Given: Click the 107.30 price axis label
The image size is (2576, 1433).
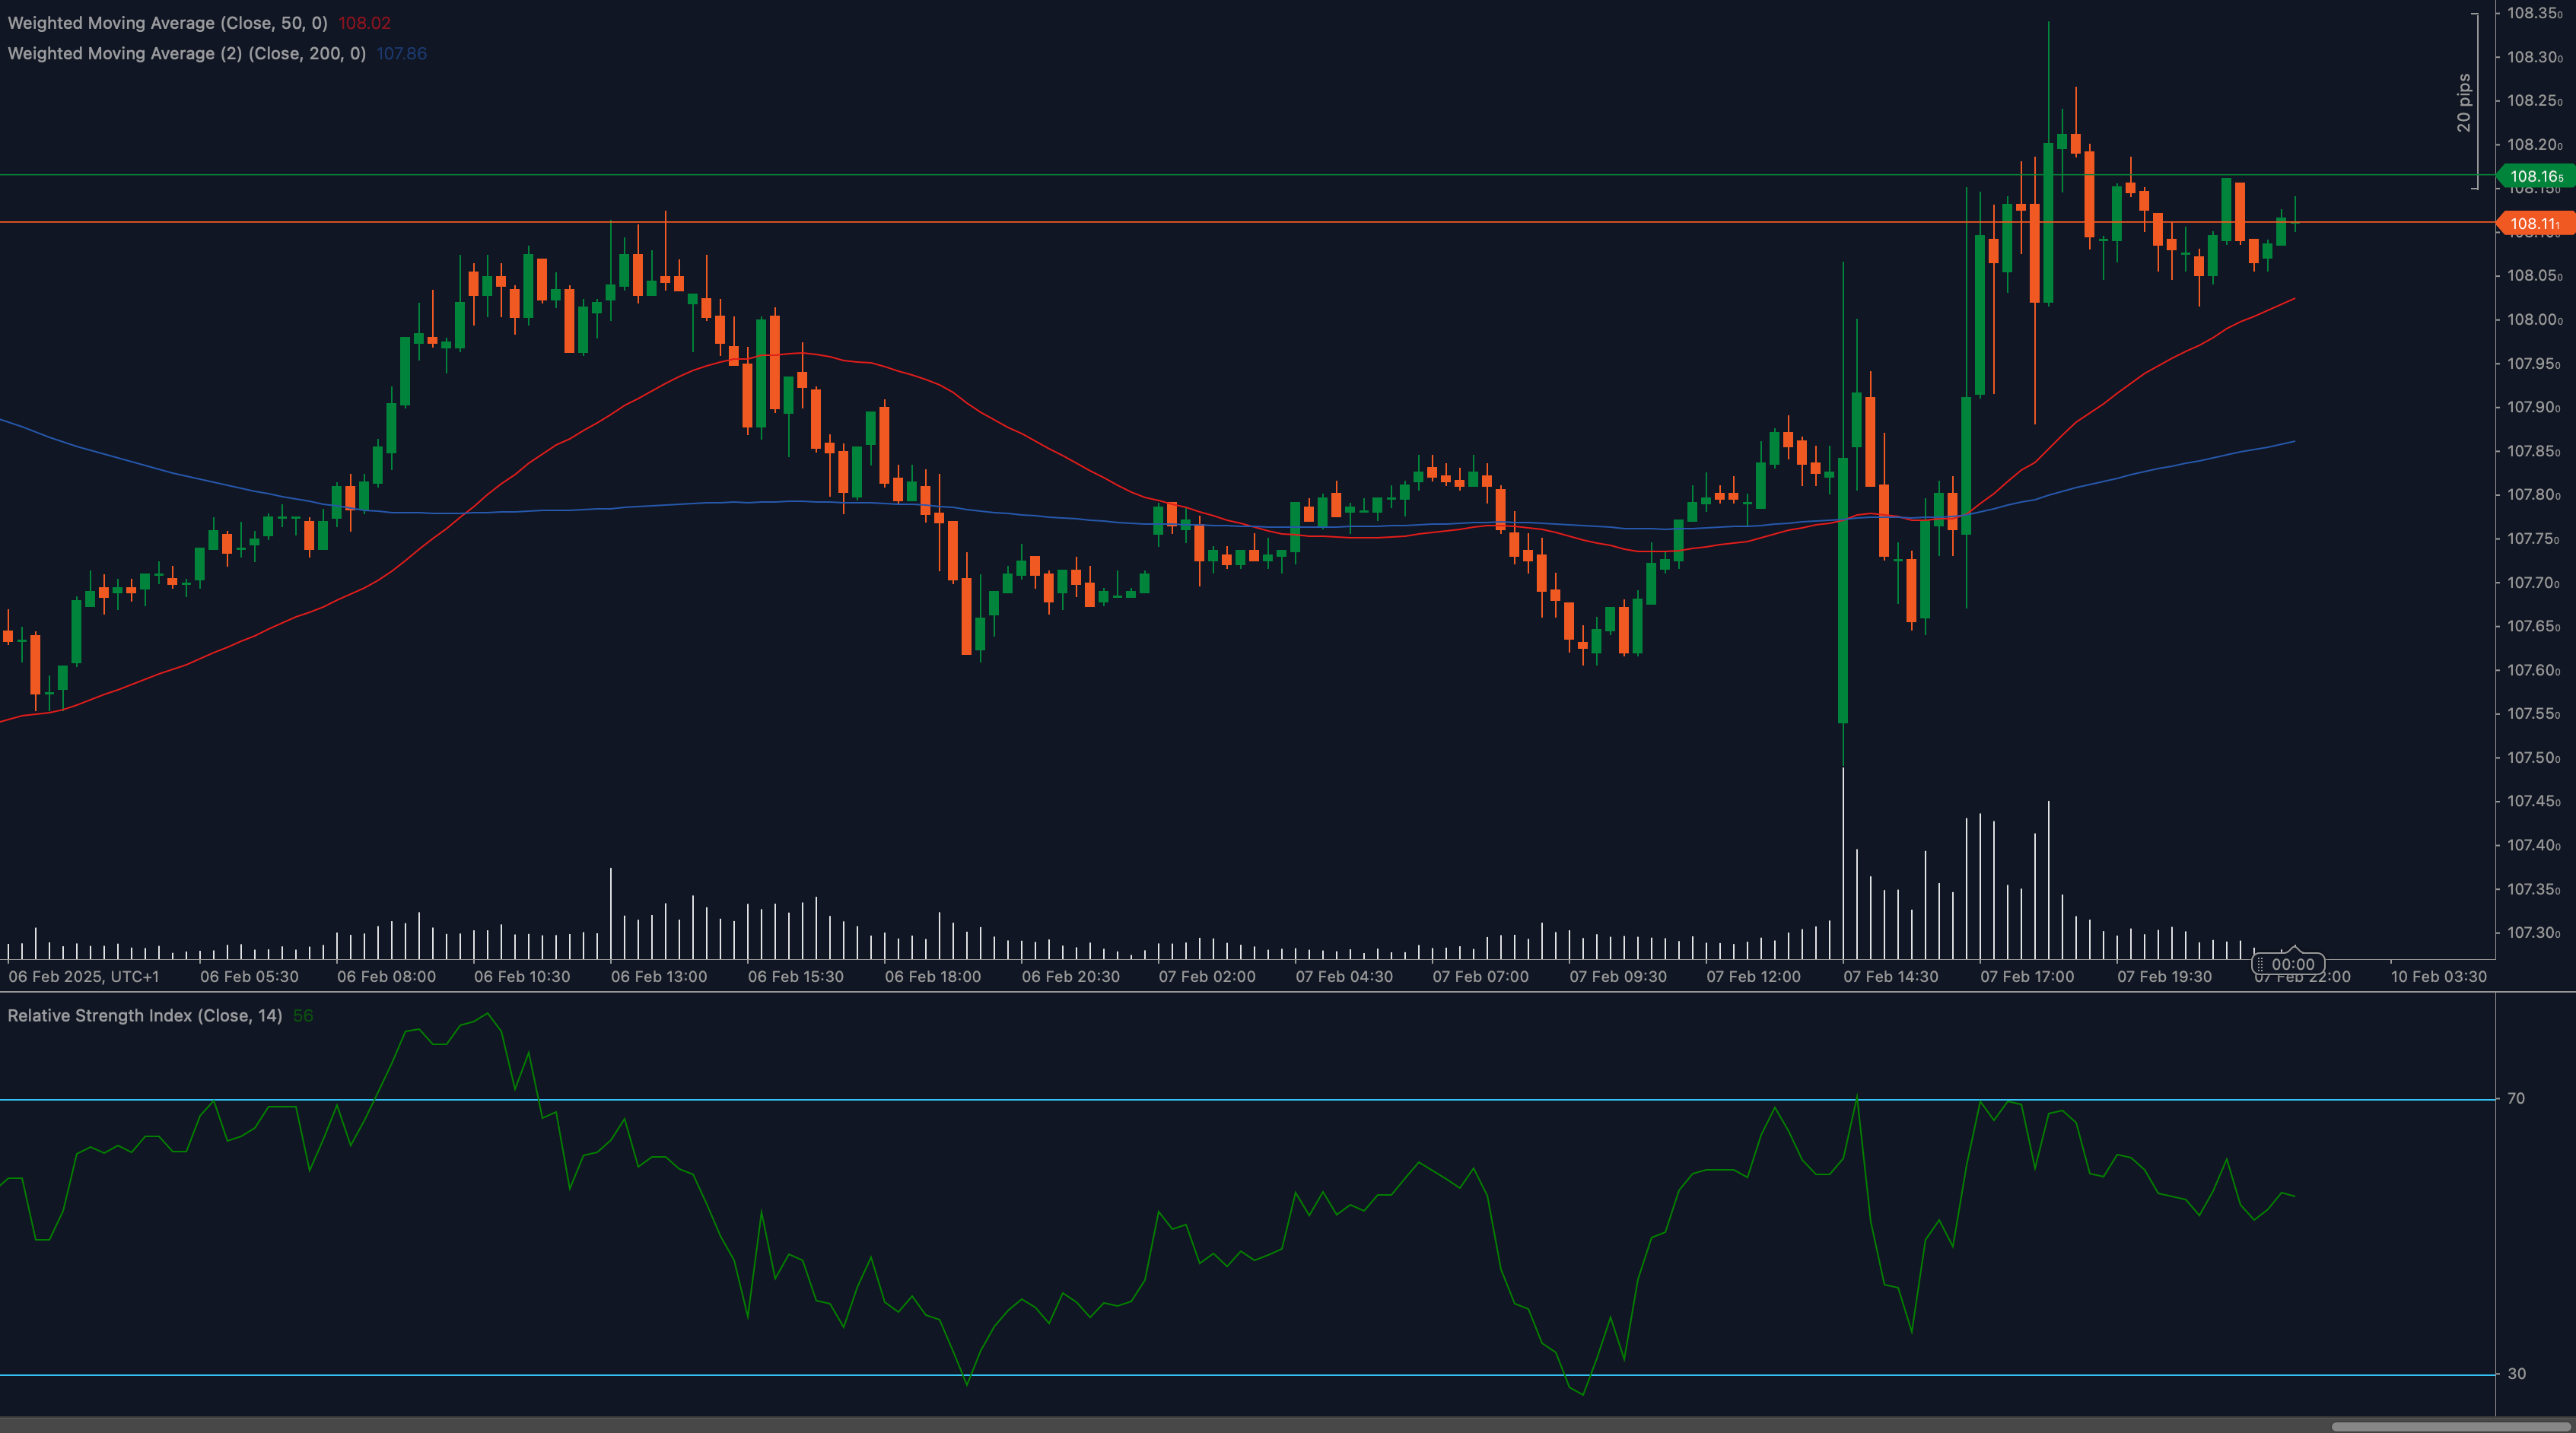Looking at the screenshot, I should tap(2534, 932).
